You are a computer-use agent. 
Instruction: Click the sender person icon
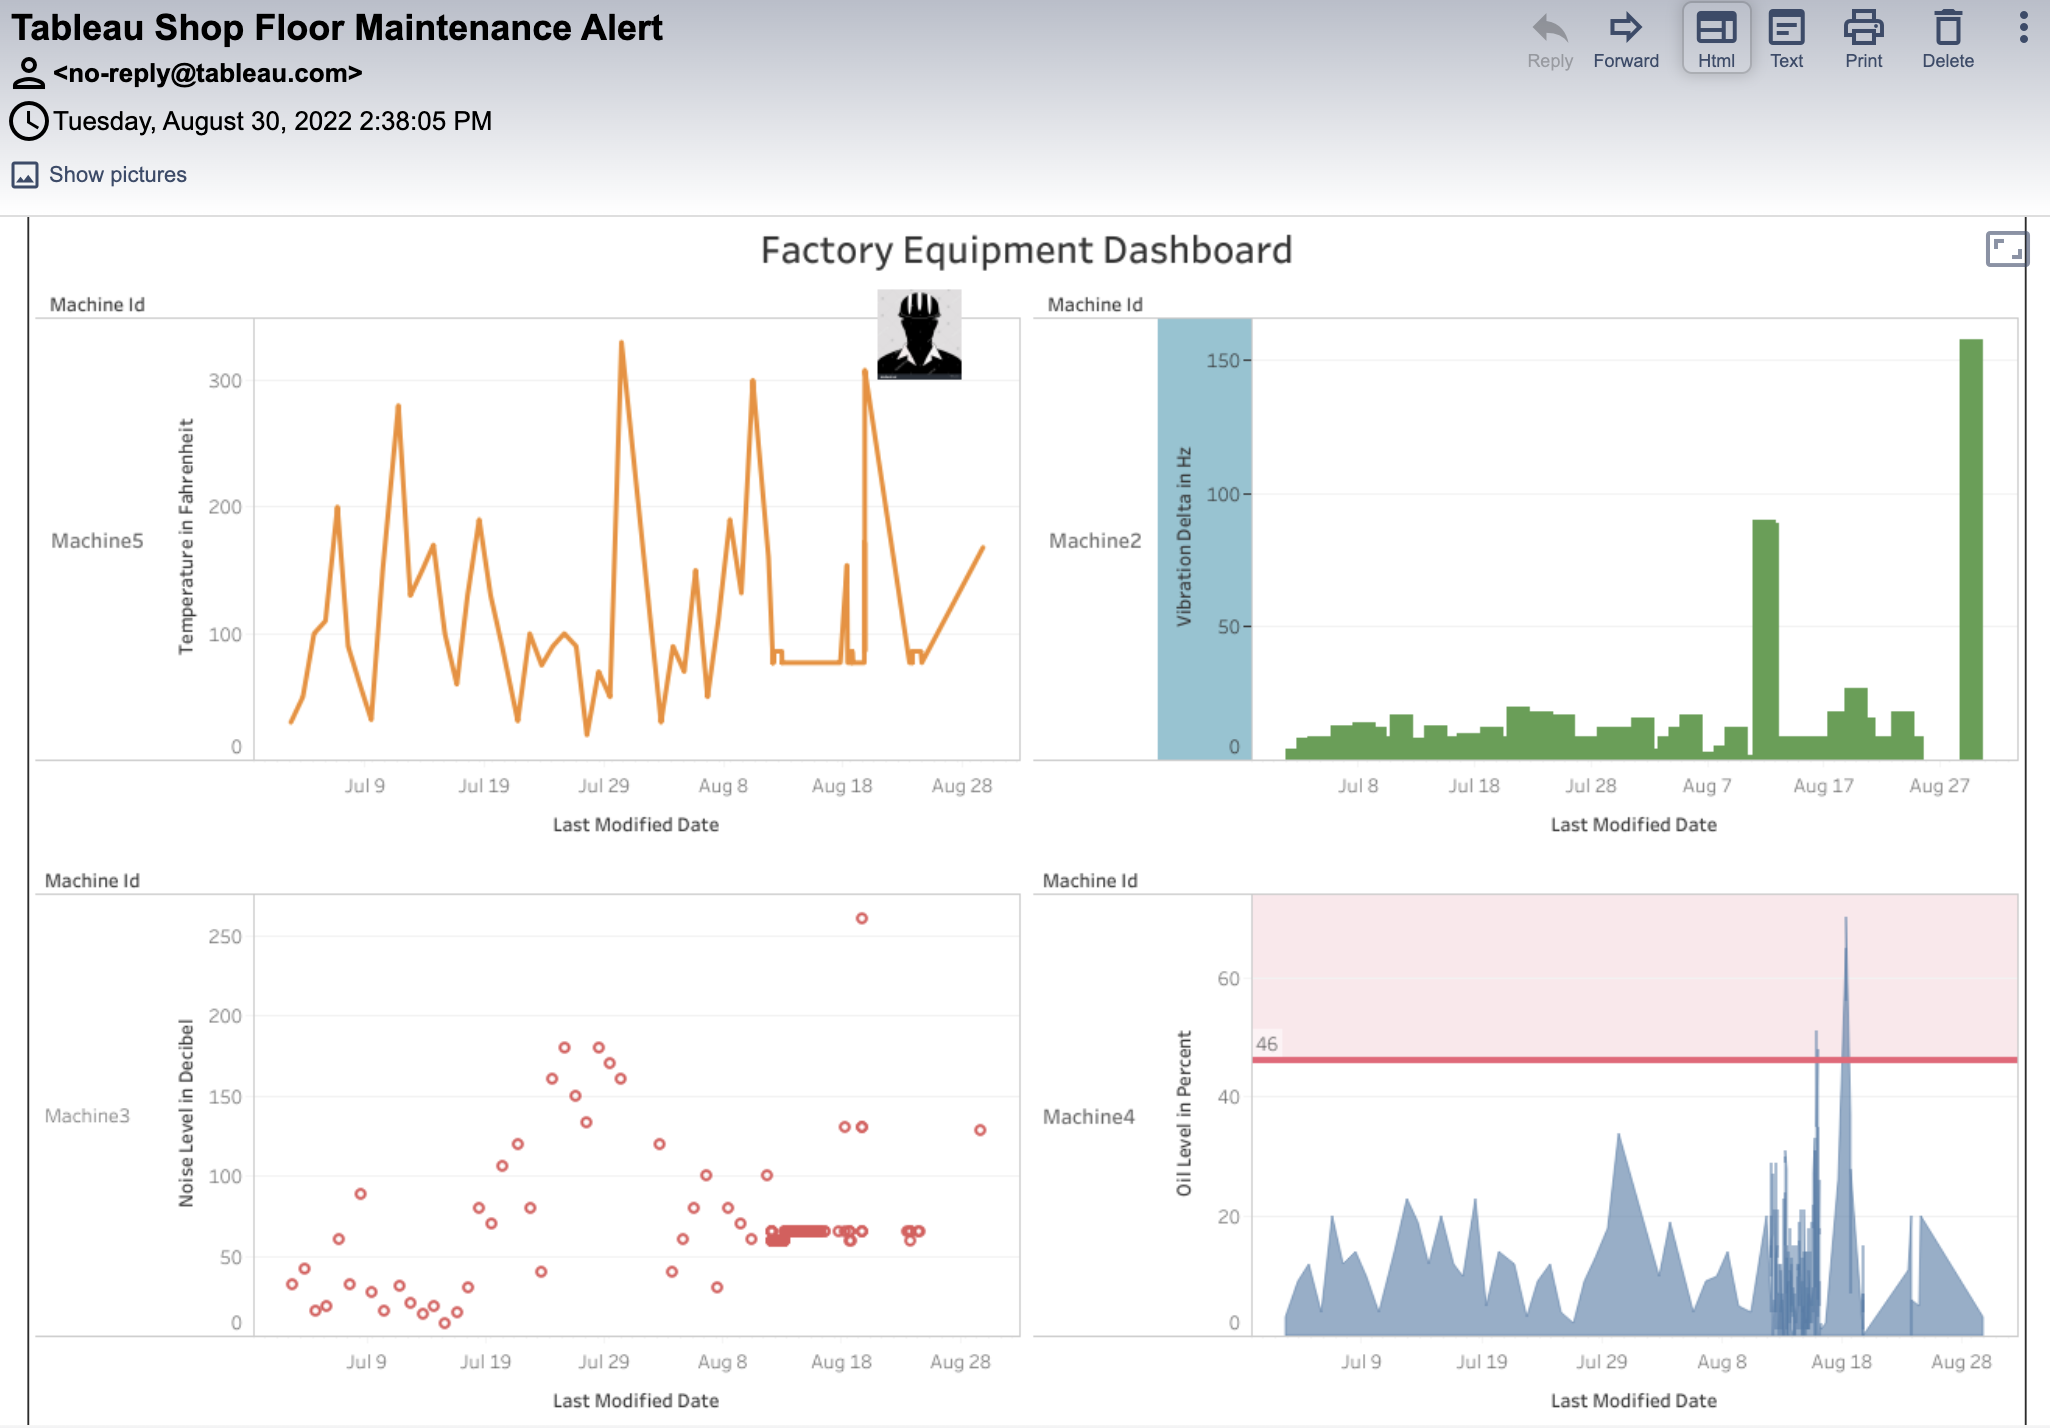pos(28,73)
